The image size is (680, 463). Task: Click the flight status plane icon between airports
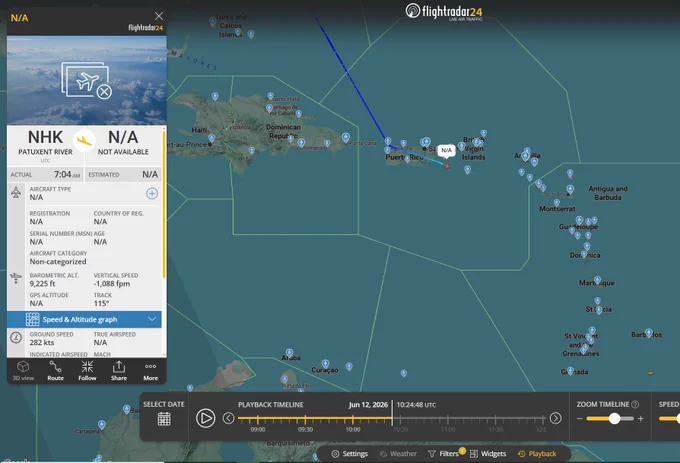click(x=84, y=140)
